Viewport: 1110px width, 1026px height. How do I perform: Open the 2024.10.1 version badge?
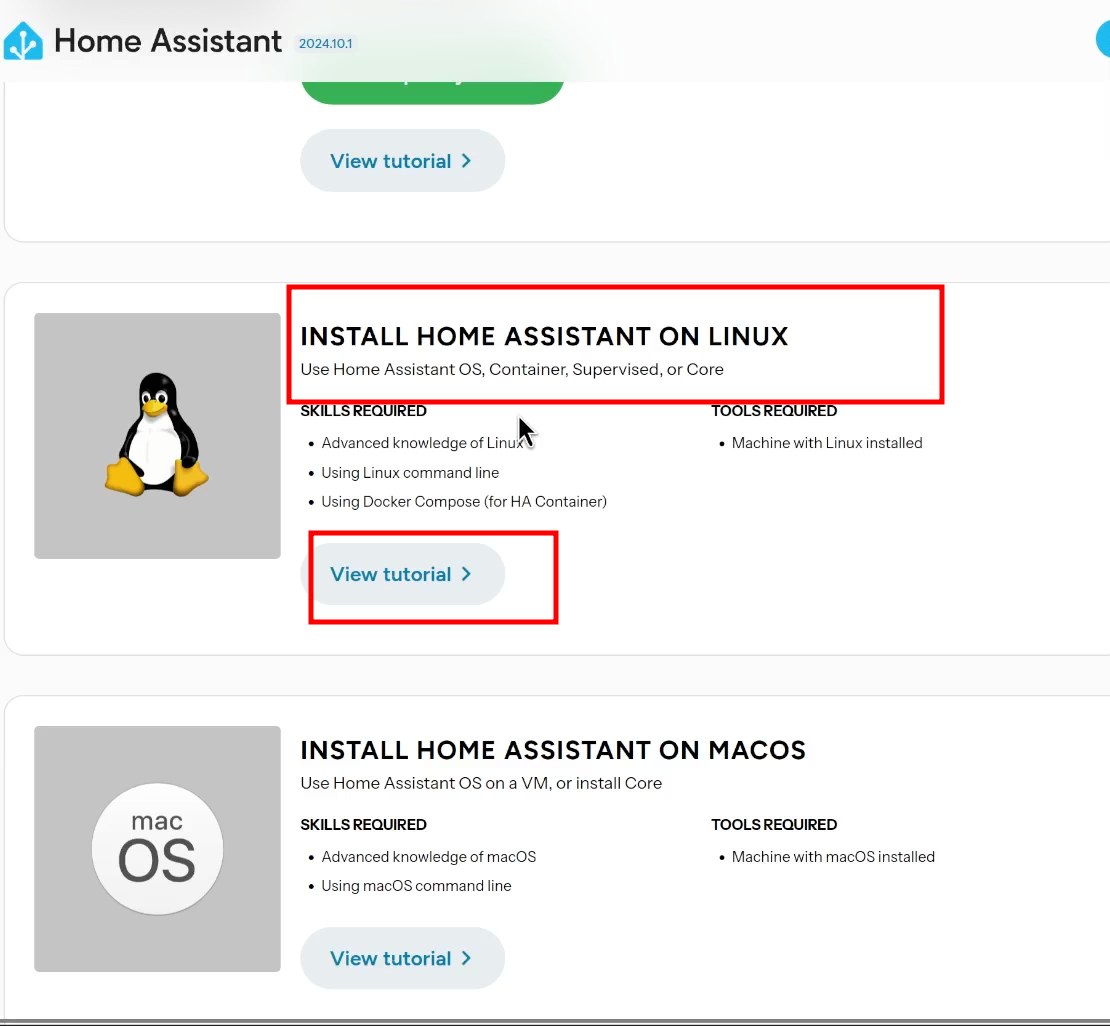pyautogui.click(x=326, y=43)
